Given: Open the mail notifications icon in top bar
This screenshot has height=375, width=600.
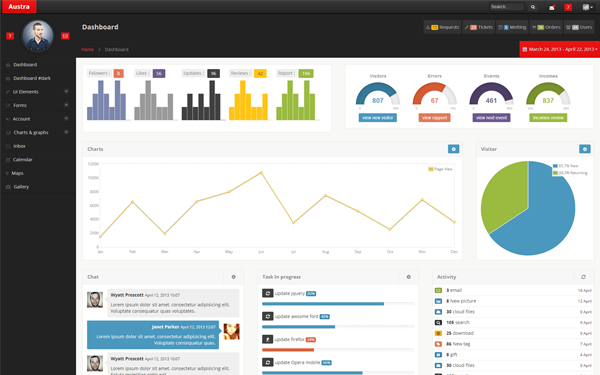Looking at the screenshot, I should (x=552, y=7).
